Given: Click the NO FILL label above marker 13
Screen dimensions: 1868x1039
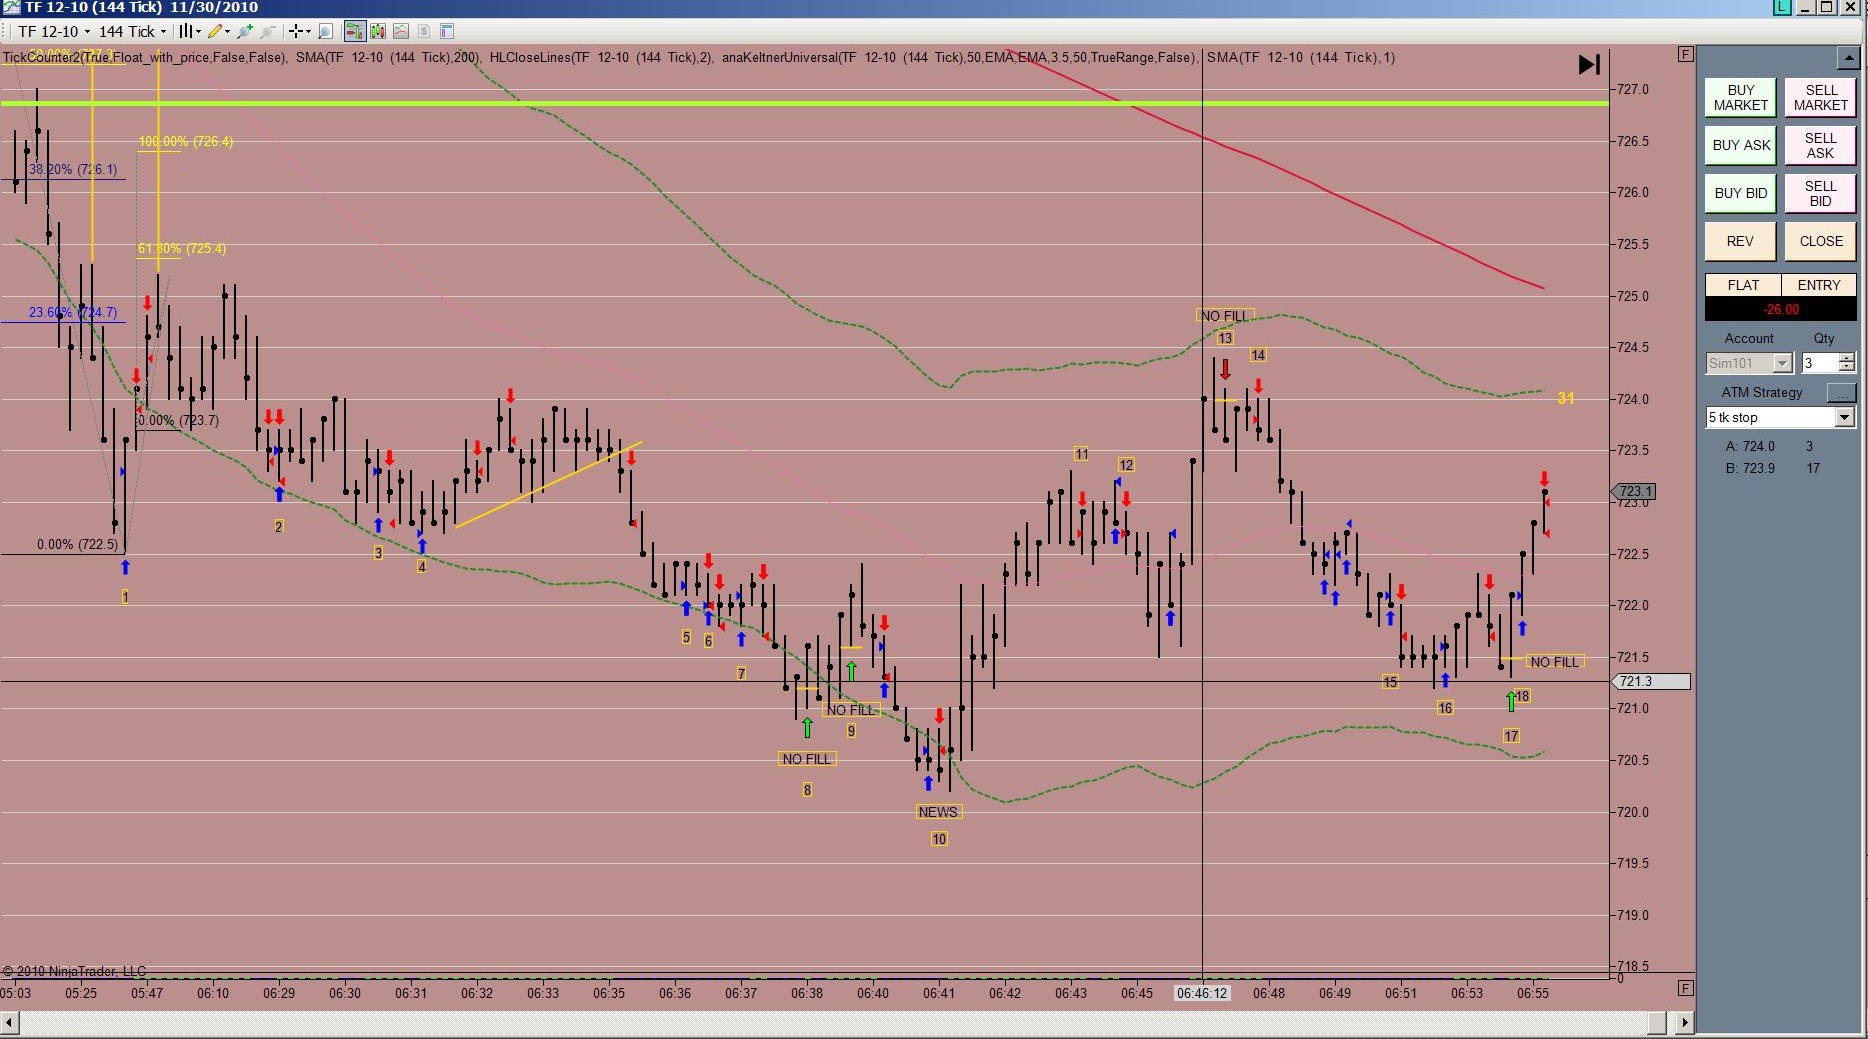Looking at the screenshot, I should 1224,316.
